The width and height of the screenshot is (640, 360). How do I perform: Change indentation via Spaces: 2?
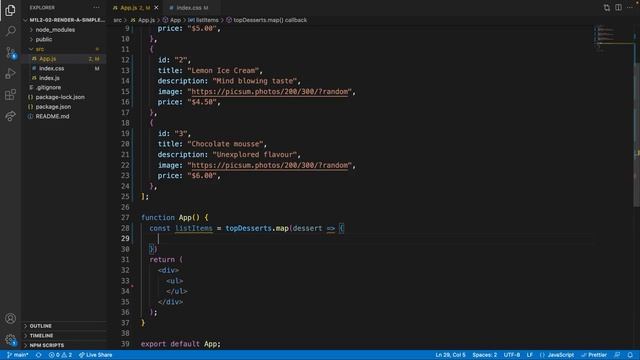[484, 355]
